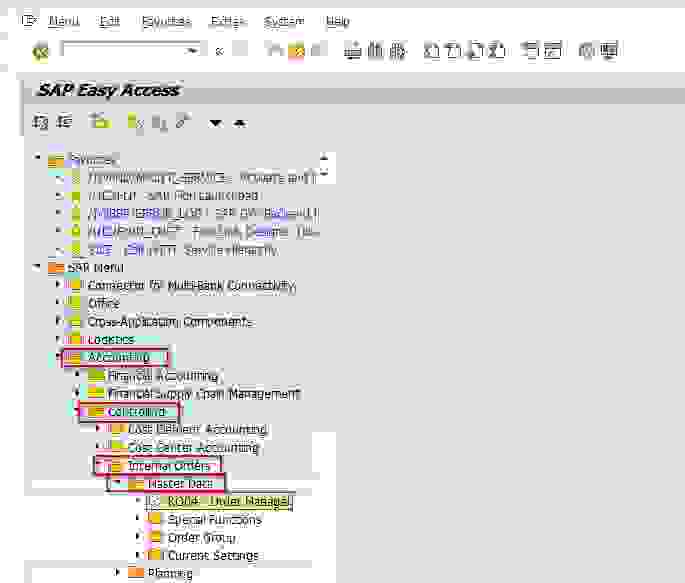685x583 pixels.
Task: Click the yellow Exit icon
Action: 296,51
